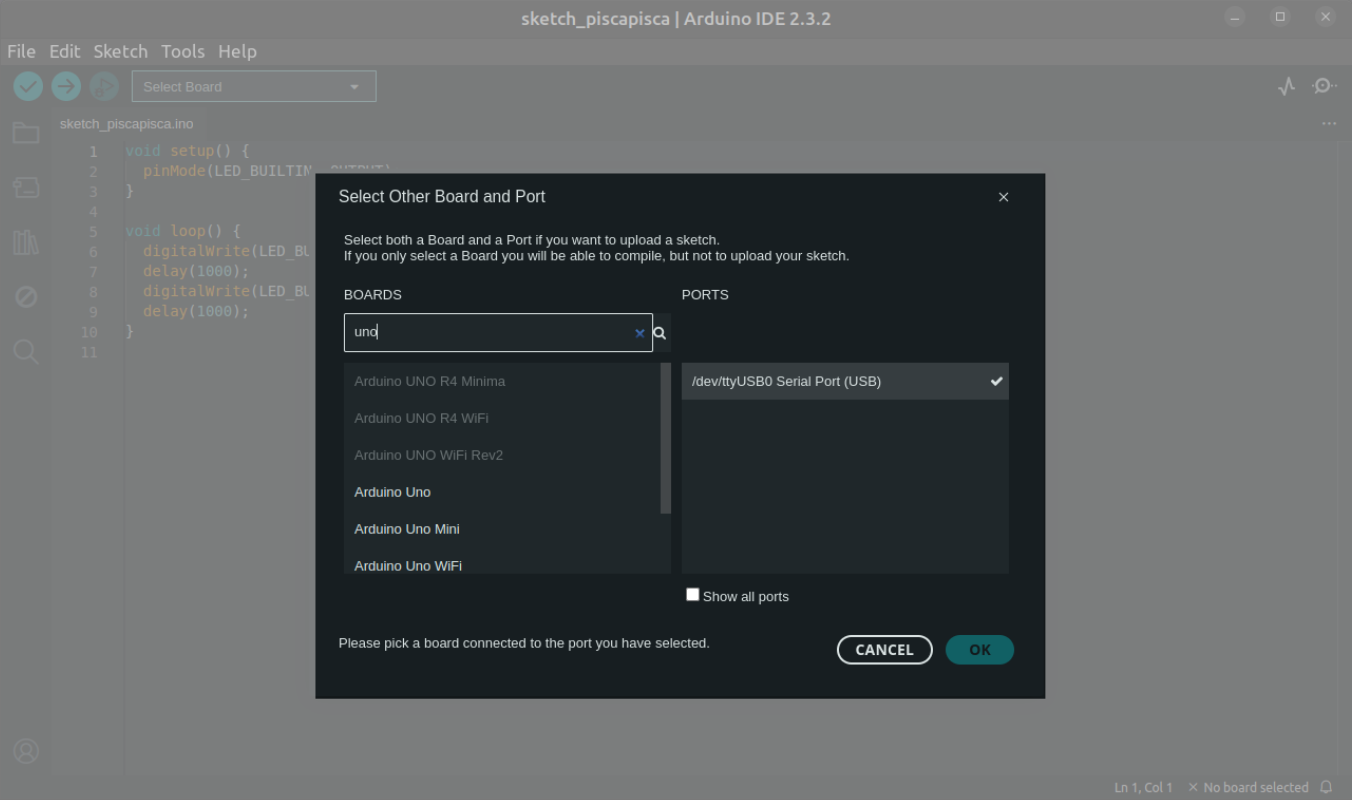1352x800 pixels.
Task: Open the Boards Manager sidebar icon
Action: pos(26,187)
